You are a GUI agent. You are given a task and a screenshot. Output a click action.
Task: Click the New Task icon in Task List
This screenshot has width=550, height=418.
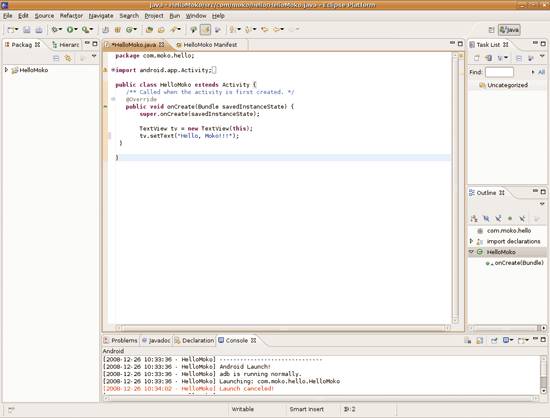pos(477,58)
